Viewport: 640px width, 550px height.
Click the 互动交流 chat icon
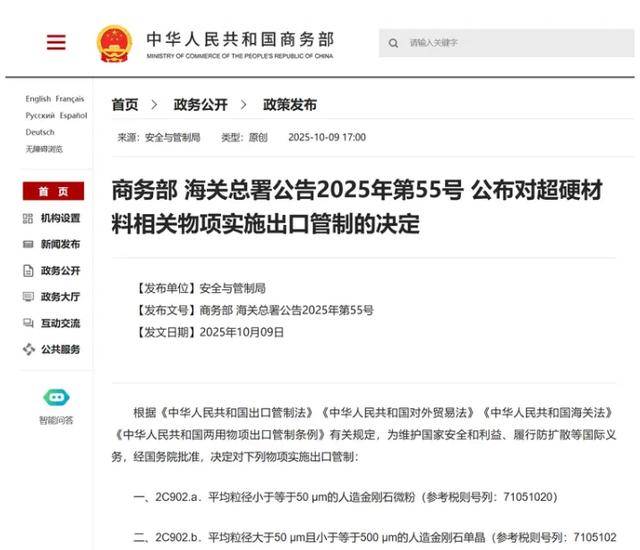tap(28, 323)
